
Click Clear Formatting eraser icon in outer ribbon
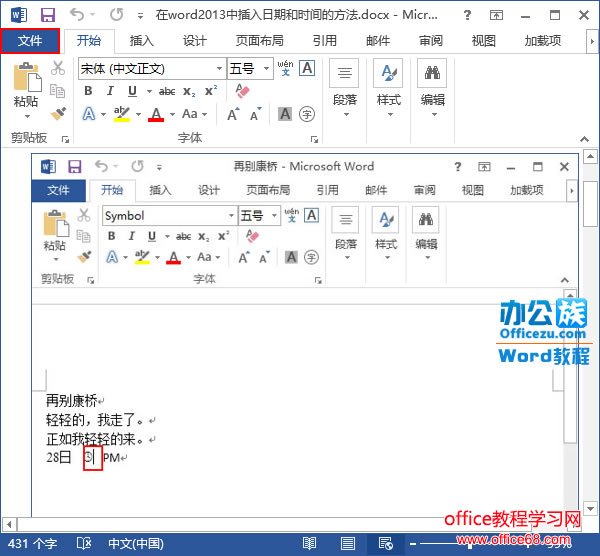[x=242, y=91]
